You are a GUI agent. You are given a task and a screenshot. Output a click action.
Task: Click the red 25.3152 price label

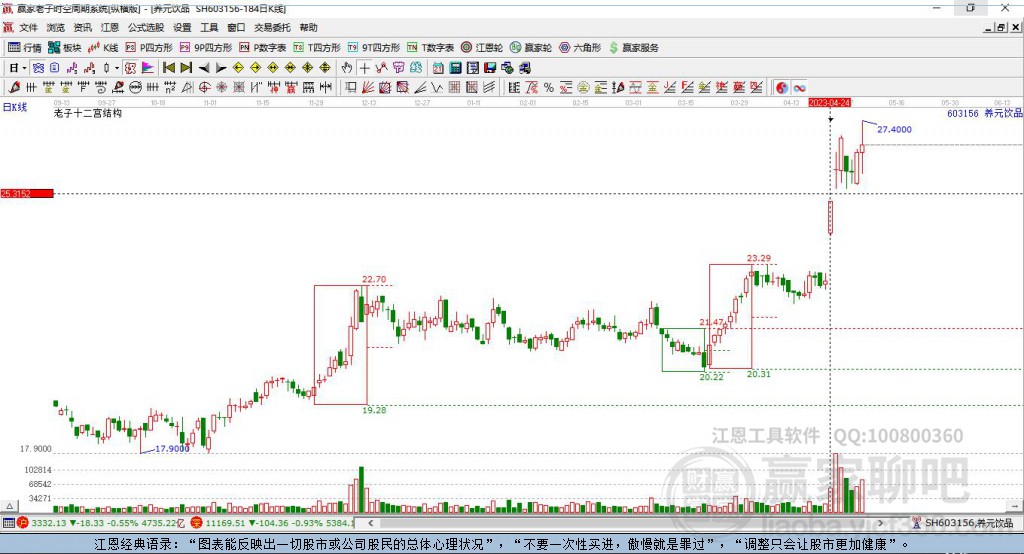pyautogui.click(x=27, y=193)
